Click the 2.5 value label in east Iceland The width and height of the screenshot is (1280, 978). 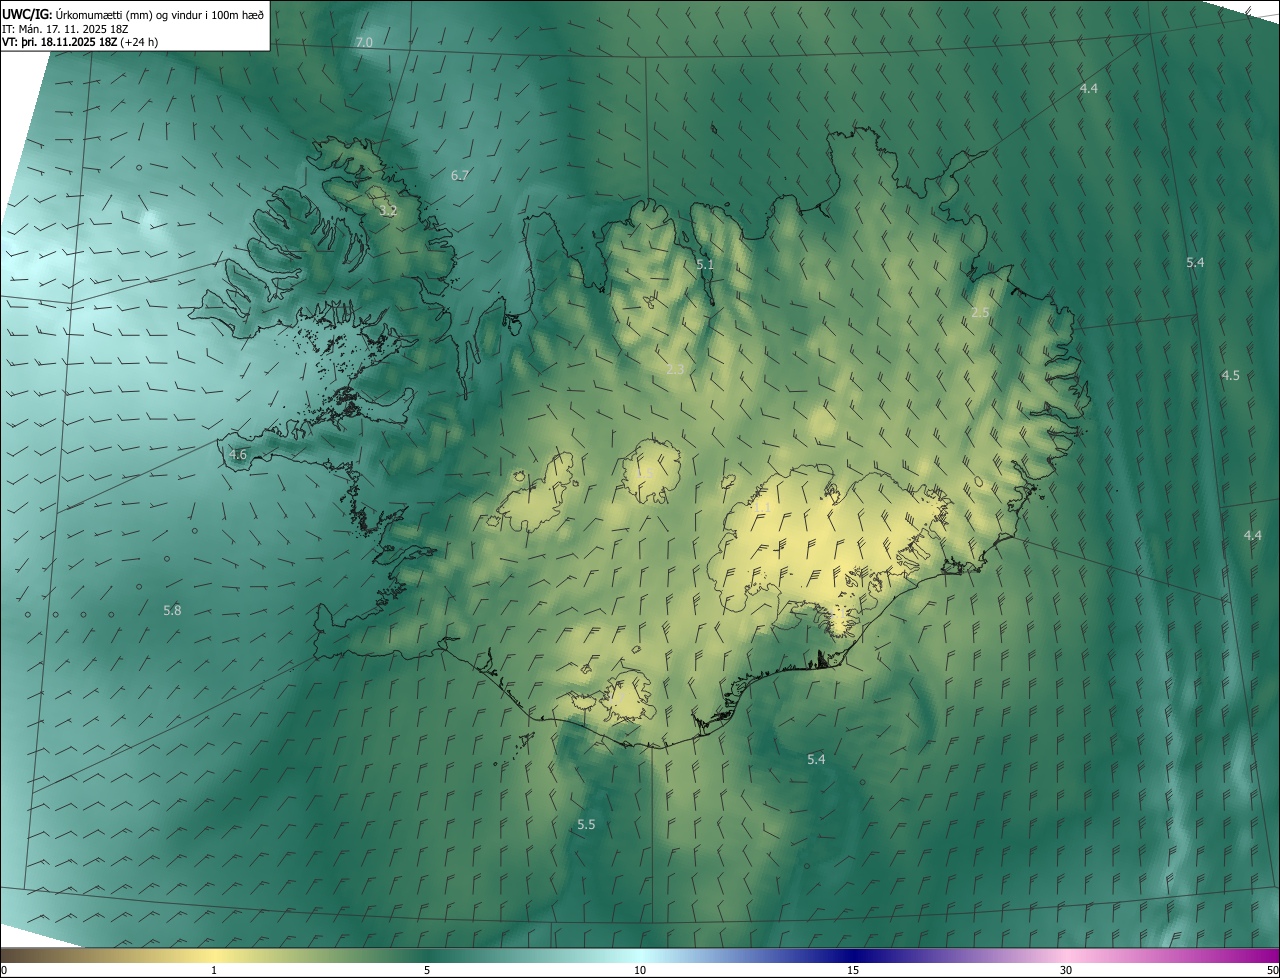[x=980, y=312]
